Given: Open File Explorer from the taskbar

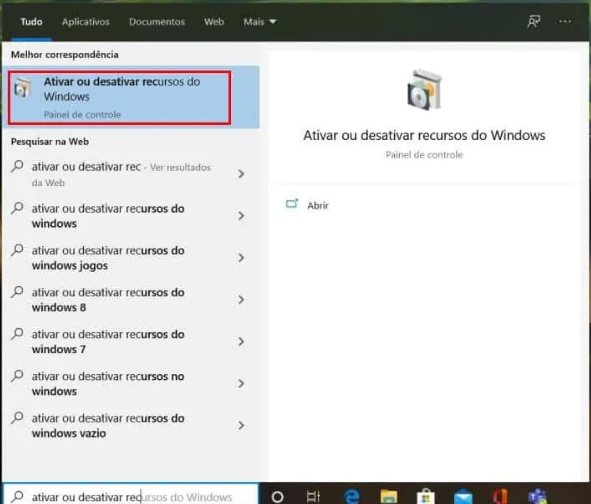Looking at the screenshot, I should (x=389, y=496).
